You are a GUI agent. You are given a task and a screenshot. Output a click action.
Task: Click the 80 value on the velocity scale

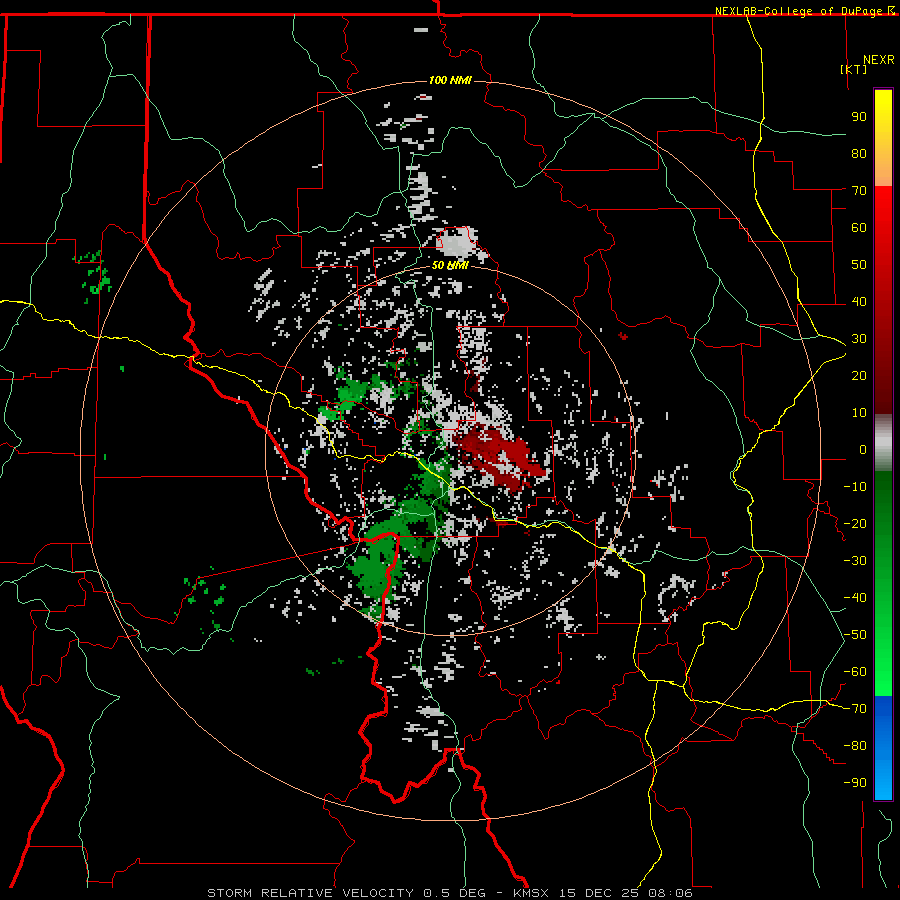tap(859, 153)
